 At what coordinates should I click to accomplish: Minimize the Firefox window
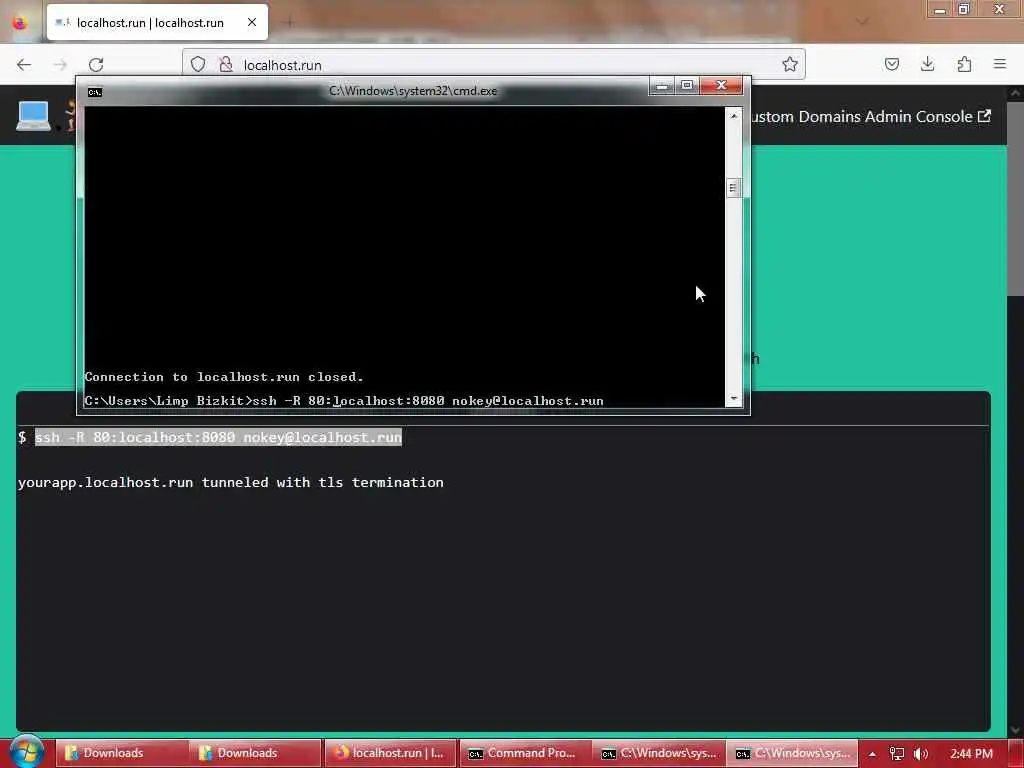tap(940, 9)
